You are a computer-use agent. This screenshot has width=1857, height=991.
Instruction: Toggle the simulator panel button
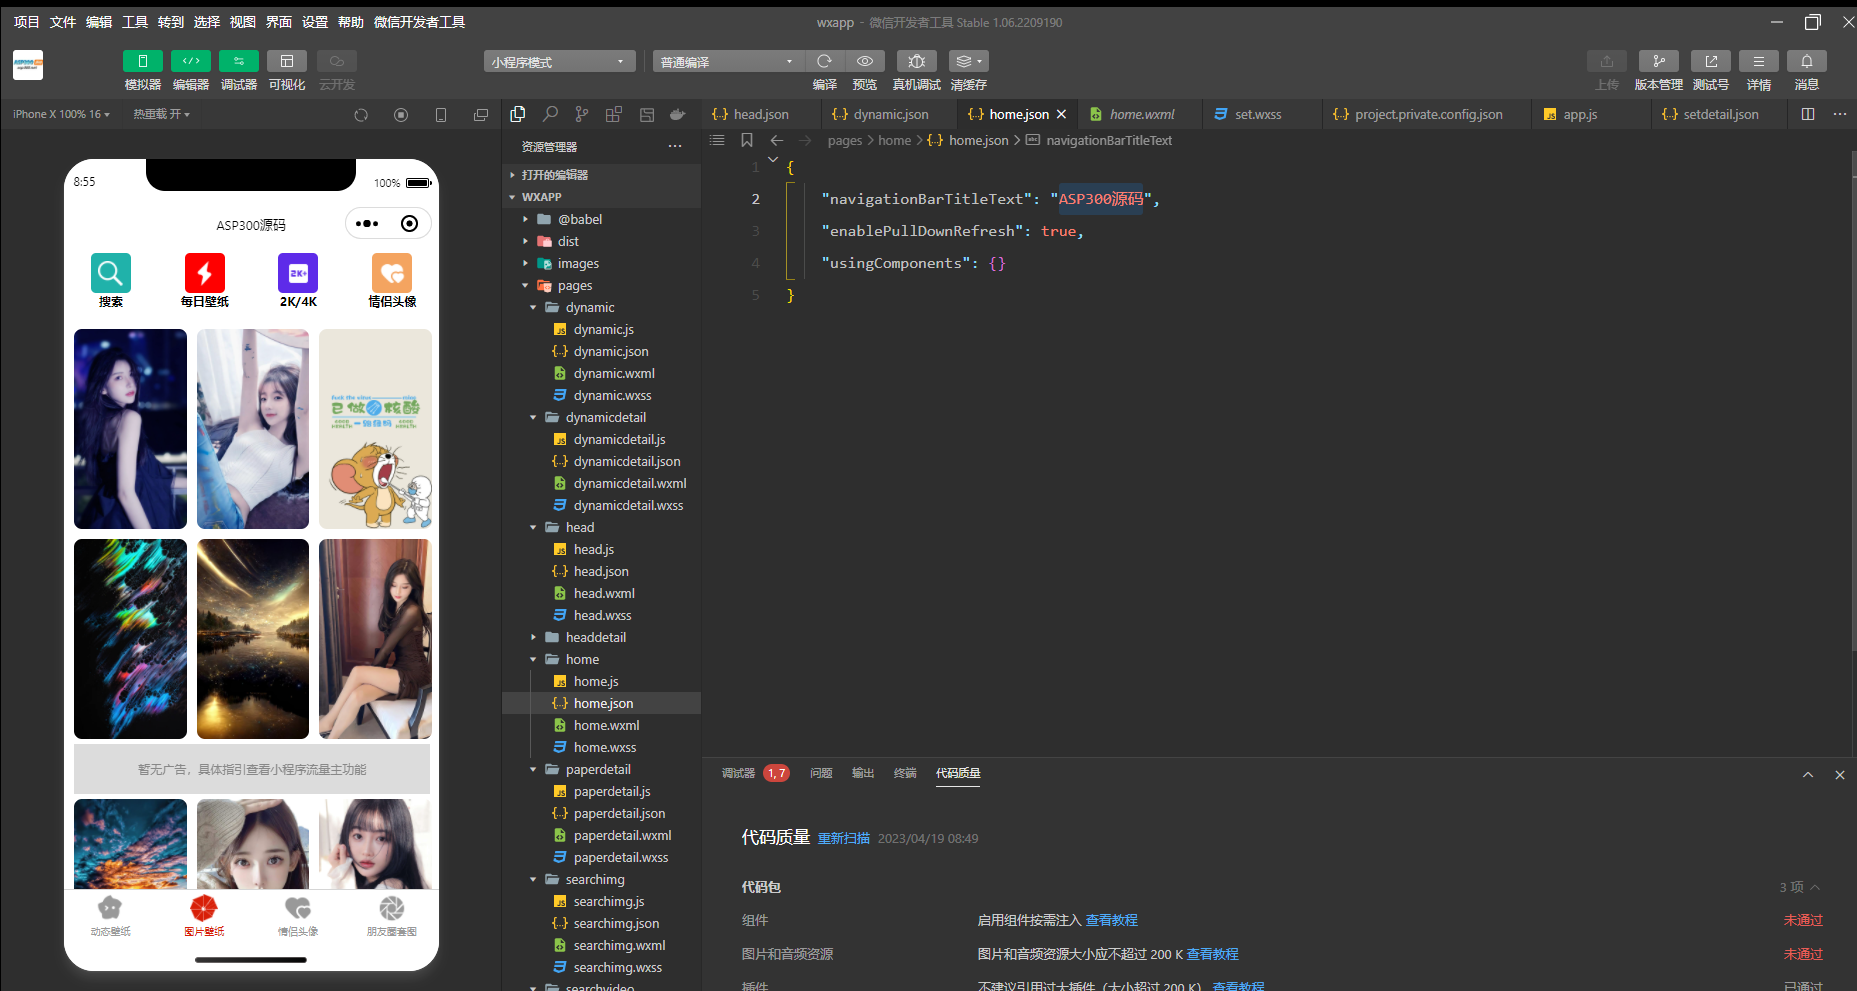pos(143,62)
